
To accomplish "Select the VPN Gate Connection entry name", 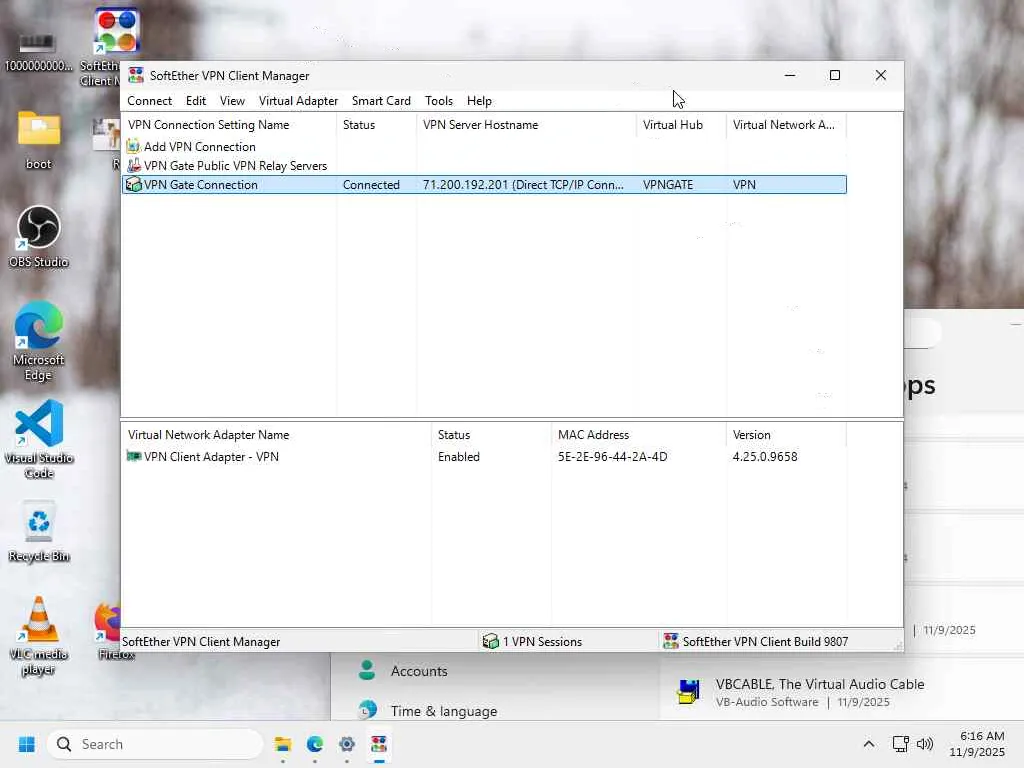I will pos(200,185).
